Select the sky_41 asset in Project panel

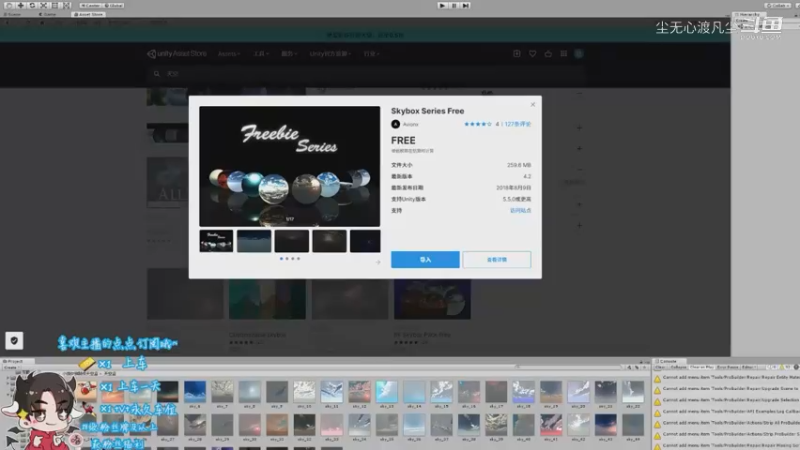tap(551, 428)
